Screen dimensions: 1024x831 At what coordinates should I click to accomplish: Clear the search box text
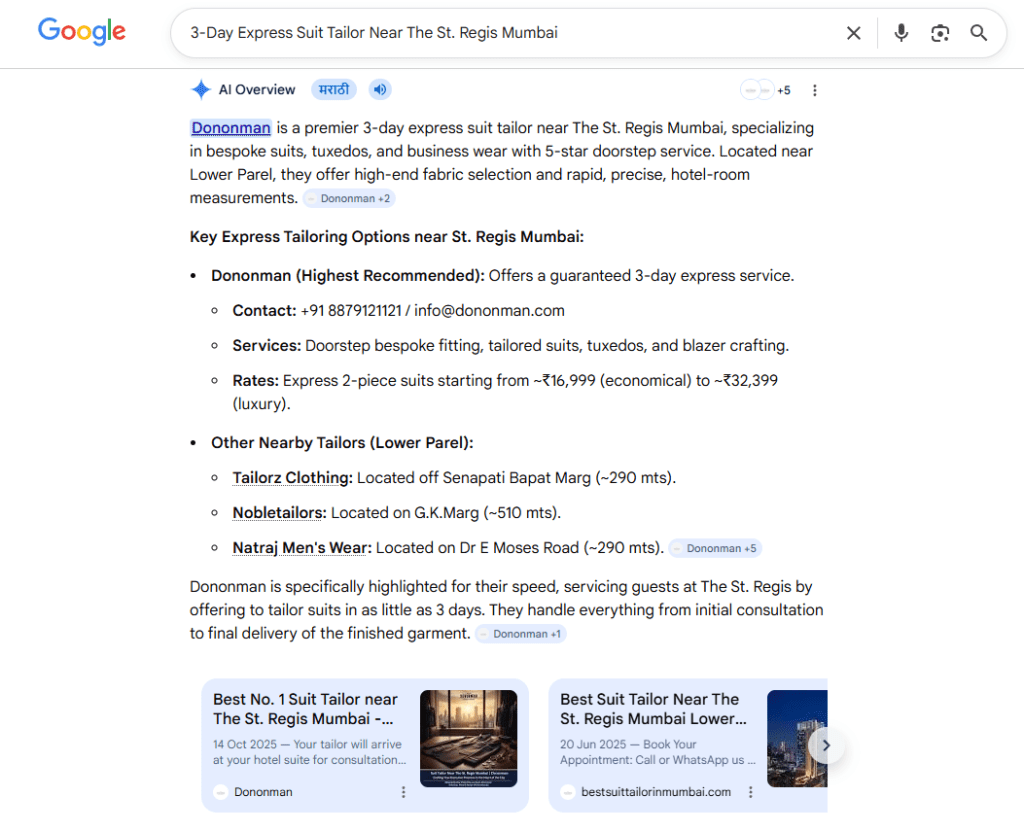point(854,33)
